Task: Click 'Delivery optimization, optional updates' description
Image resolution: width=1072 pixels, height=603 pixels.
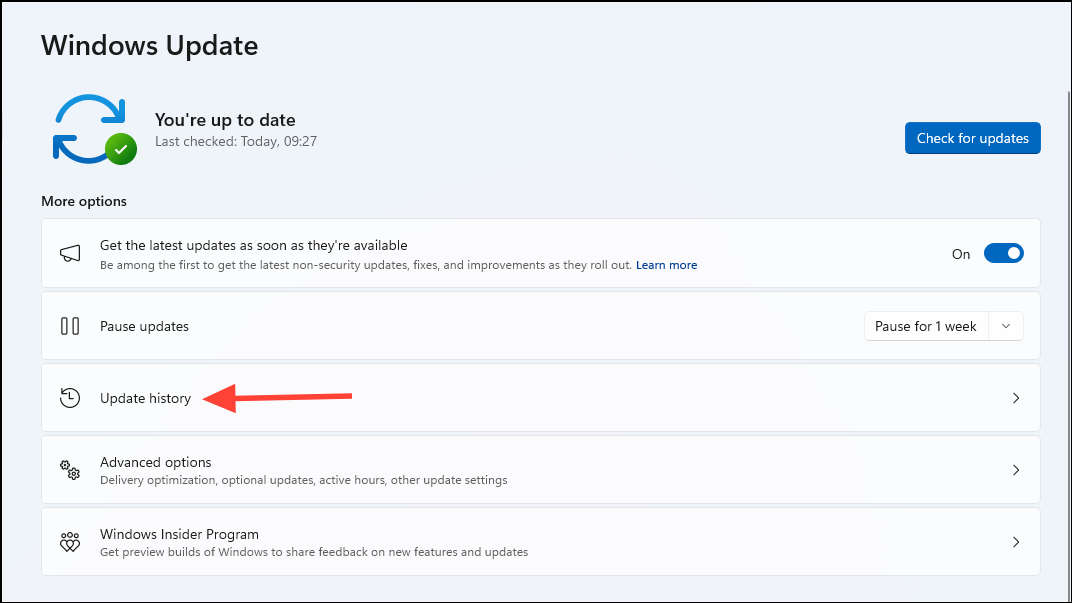Action: tap(304, 480)
